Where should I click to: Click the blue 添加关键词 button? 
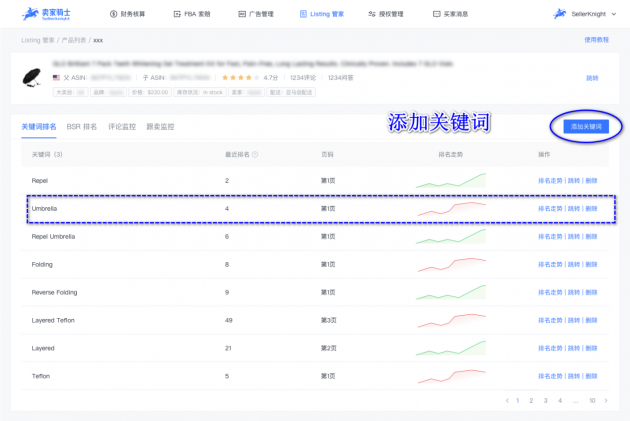point(586,127)
